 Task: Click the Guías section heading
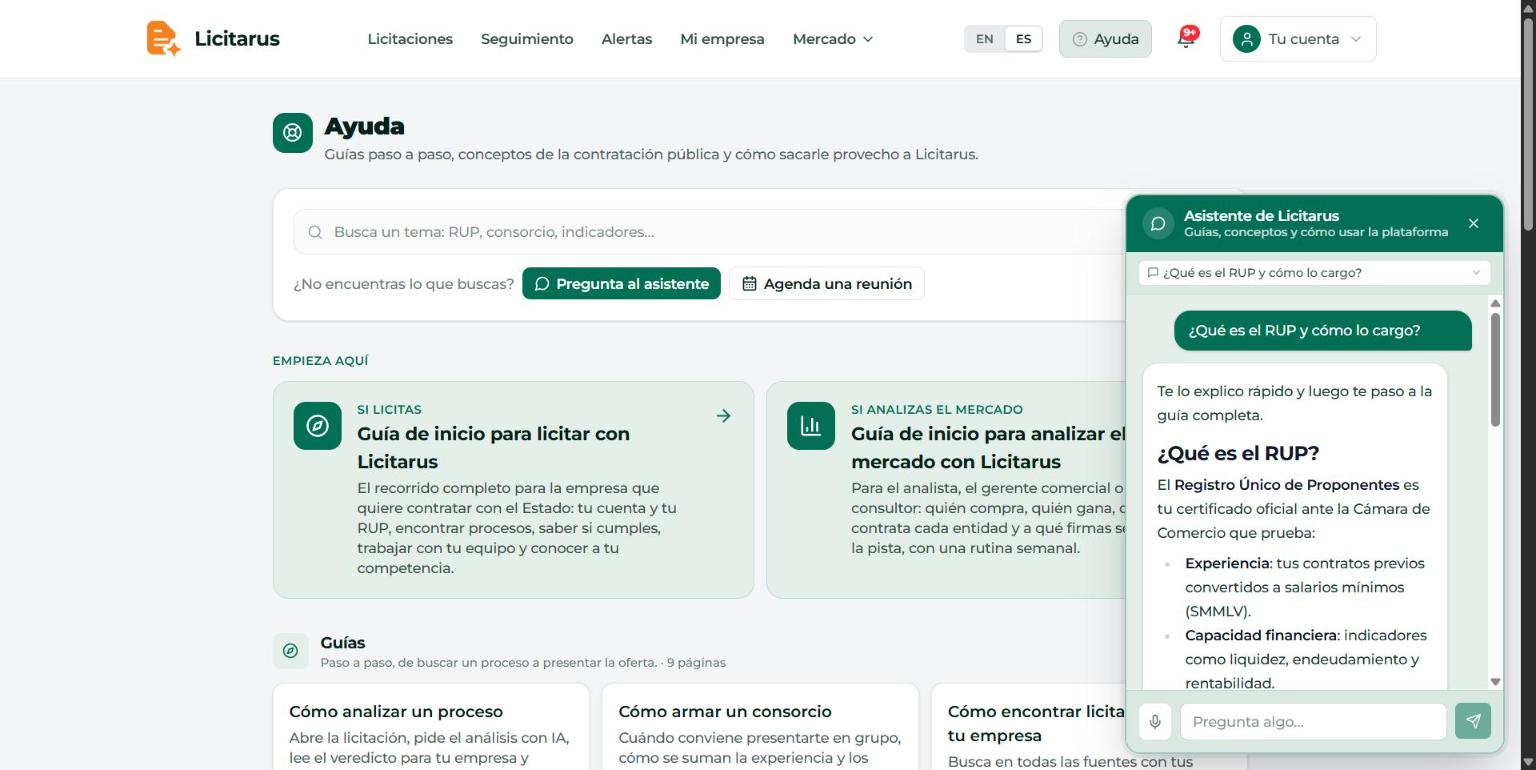pyautogui.click(x=343, y=643)
